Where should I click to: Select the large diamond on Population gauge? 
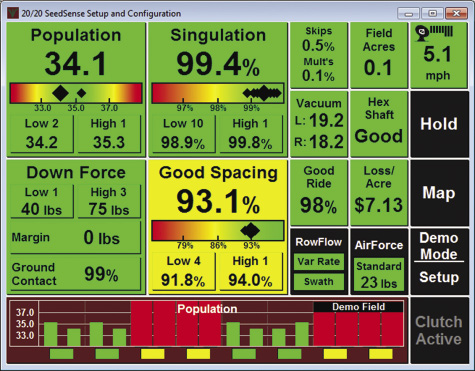click(x=60, y=93)
